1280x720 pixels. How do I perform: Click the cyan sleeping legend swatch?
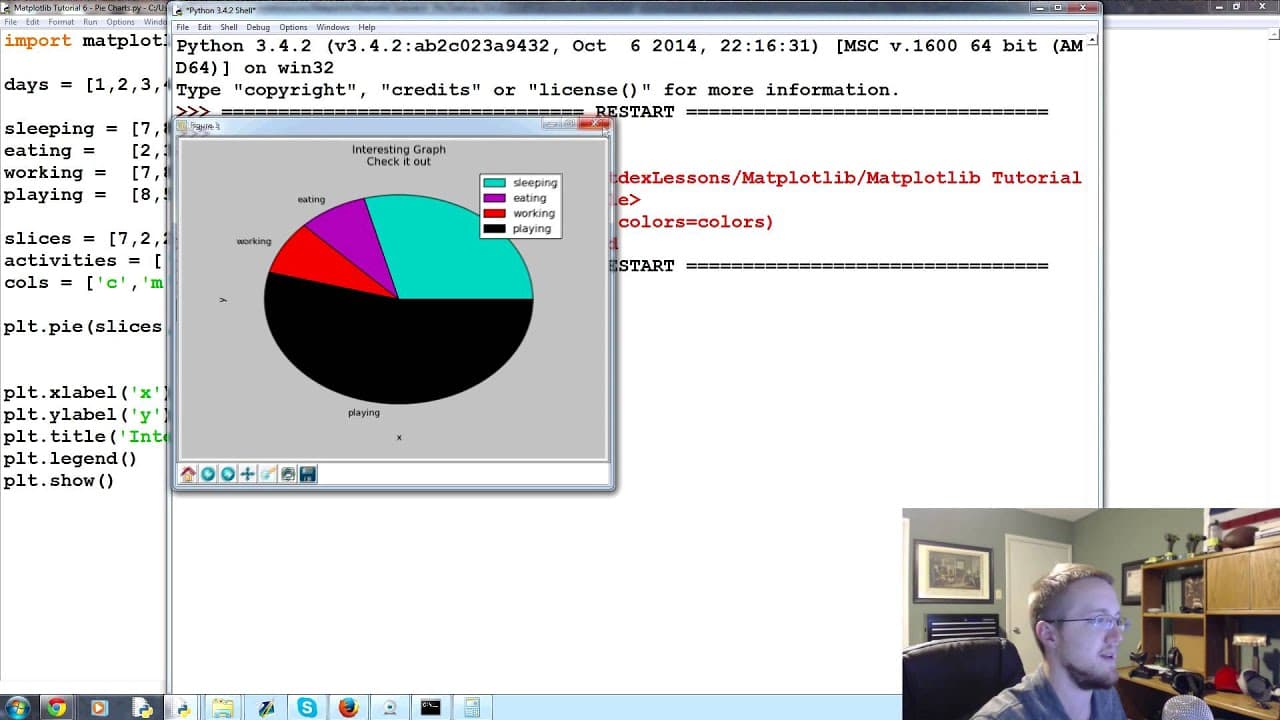[494, 183]
